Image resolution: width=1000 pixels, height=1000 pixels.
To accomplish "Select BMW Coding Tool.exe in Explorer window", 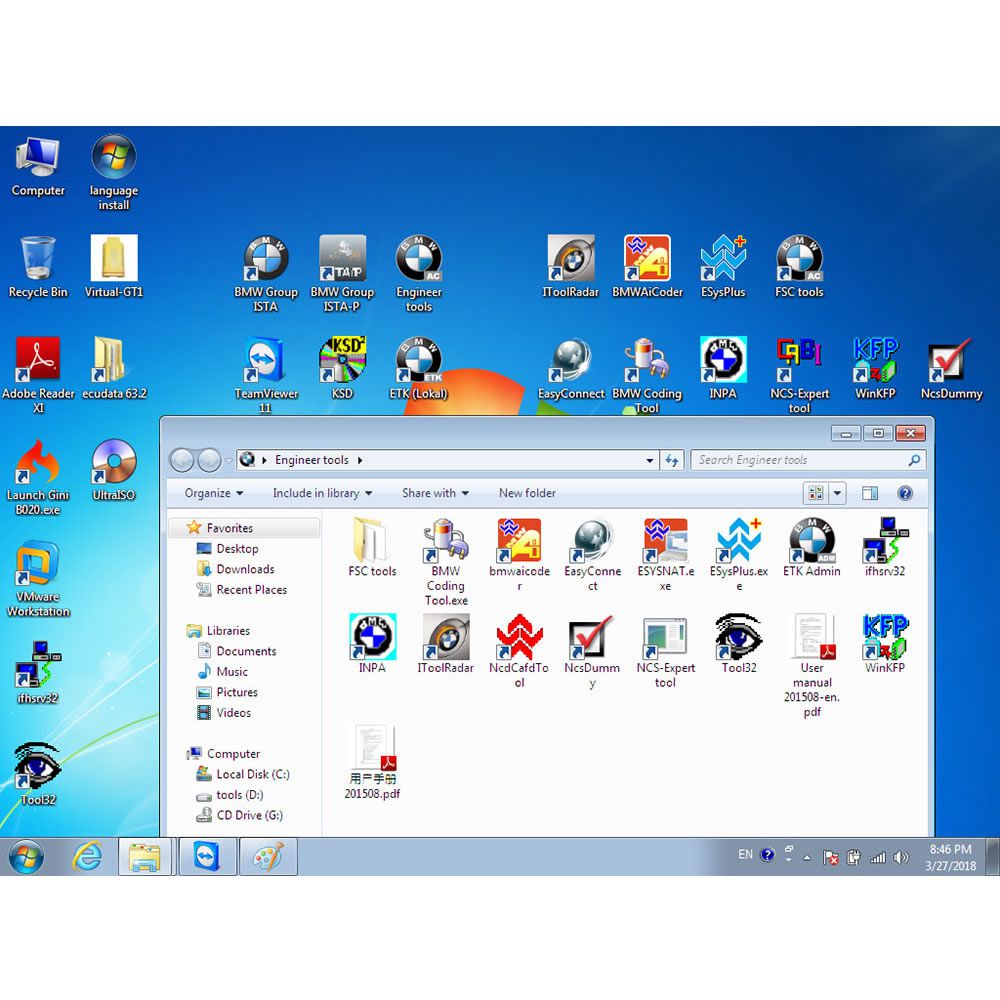I will click(446, 561).
